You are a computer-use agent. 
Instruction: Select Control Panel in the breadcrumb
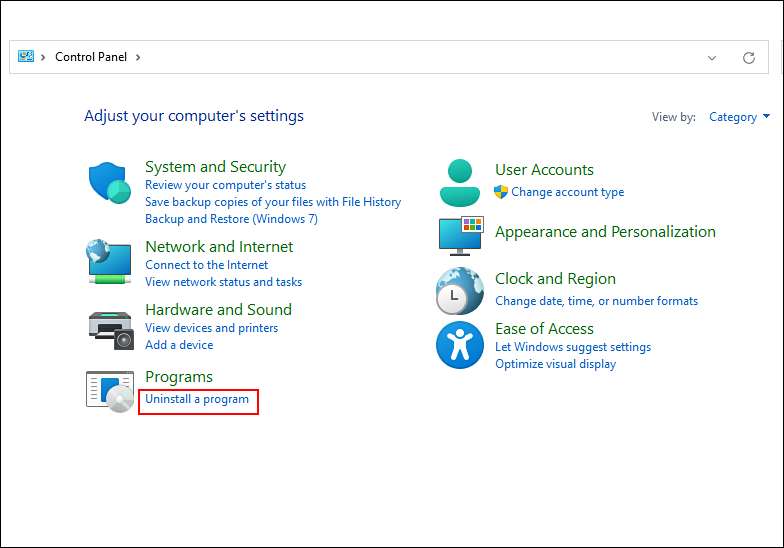91,57
